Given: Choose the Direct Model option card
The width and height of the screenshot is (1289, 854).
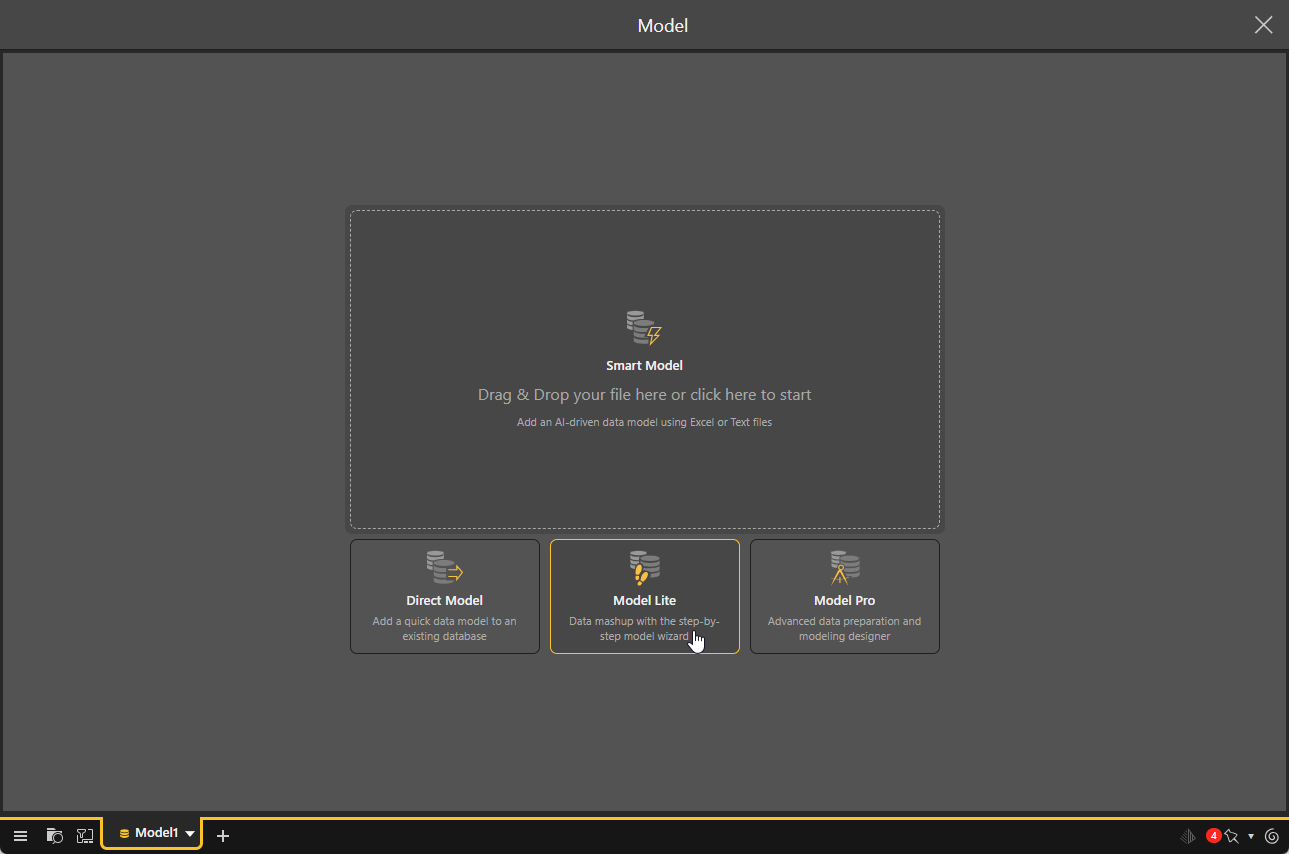Looking at the screenshot, I should pyautogui.click(x=444, y=597).
